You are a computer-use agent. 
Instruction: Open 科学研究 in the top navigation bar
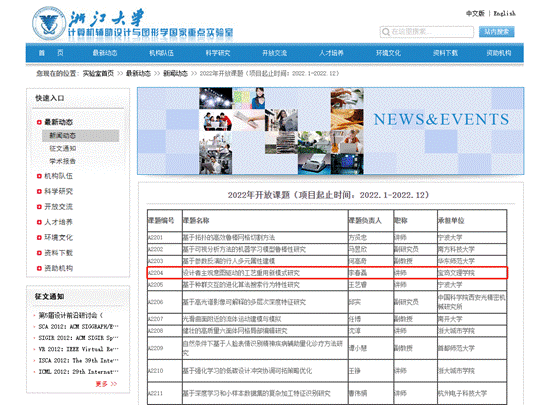pyautogui.click(x=218, y=53)
